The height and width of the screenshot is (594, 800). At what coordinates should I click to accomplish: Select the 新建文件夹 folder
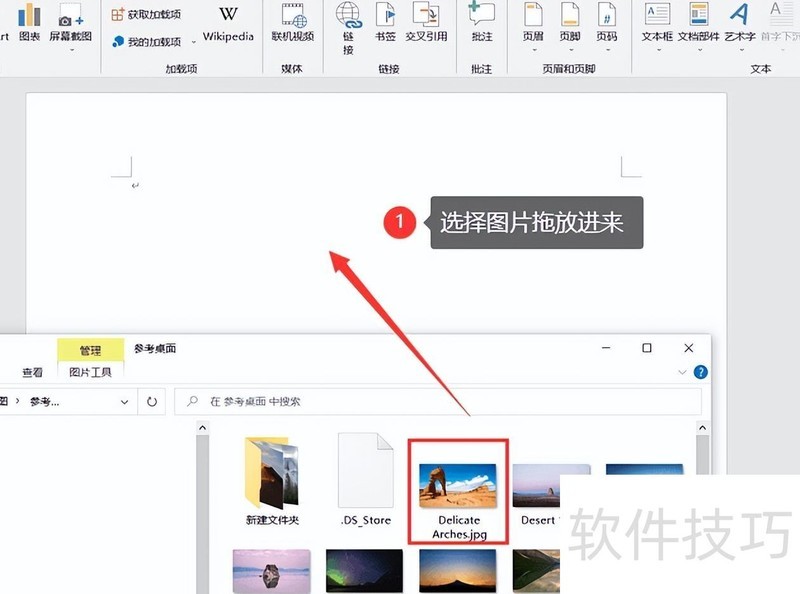click(272, 480)
